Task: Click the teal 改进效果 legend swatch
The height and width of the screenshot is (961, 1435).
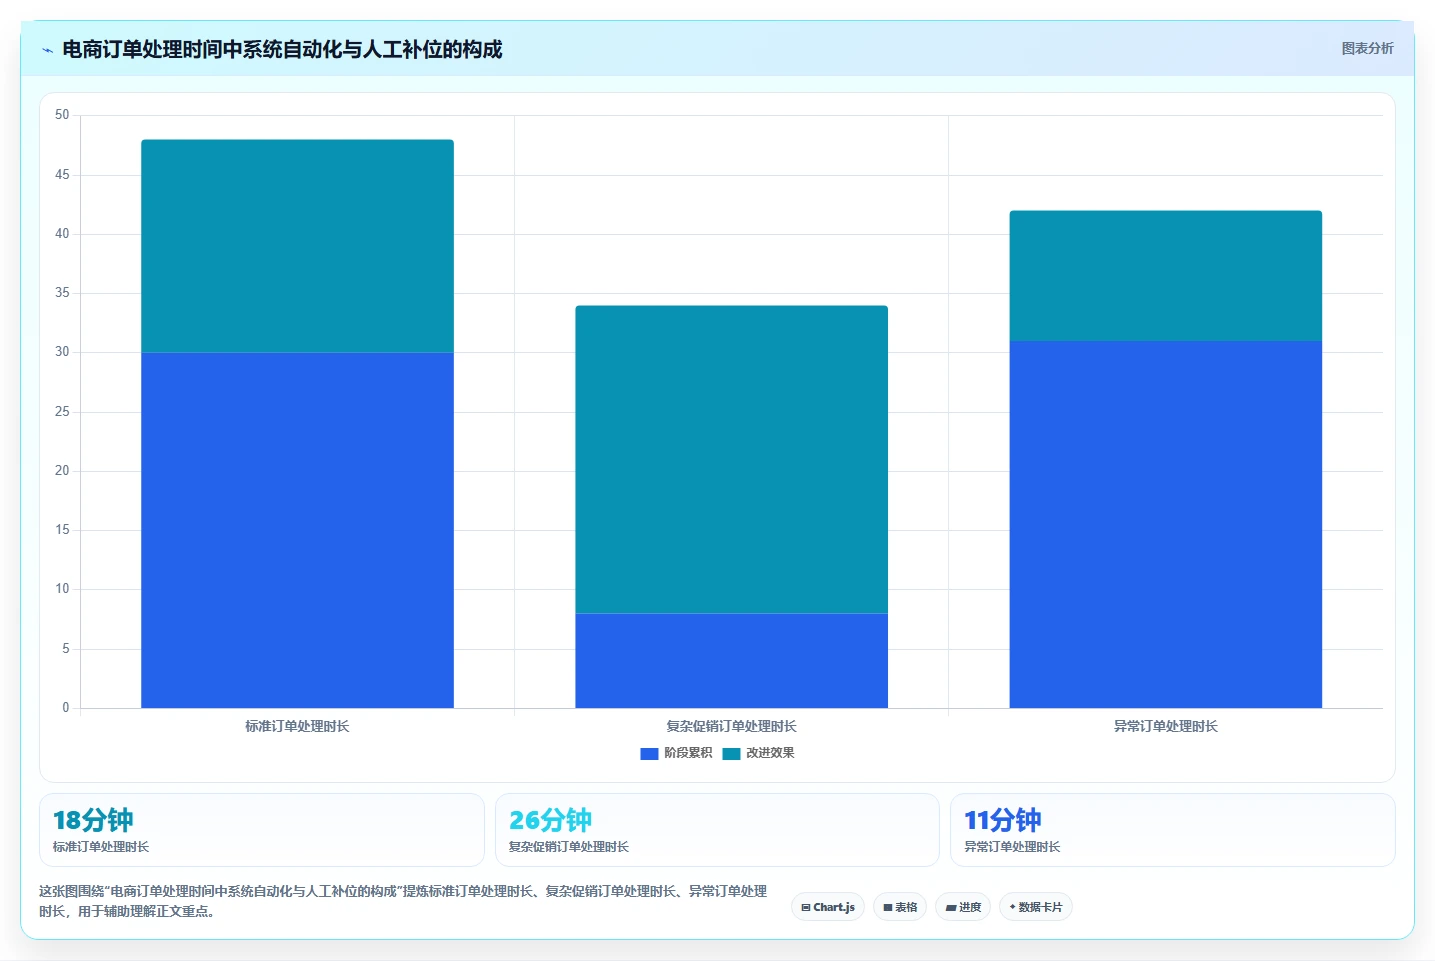Action: pos(731,754)
